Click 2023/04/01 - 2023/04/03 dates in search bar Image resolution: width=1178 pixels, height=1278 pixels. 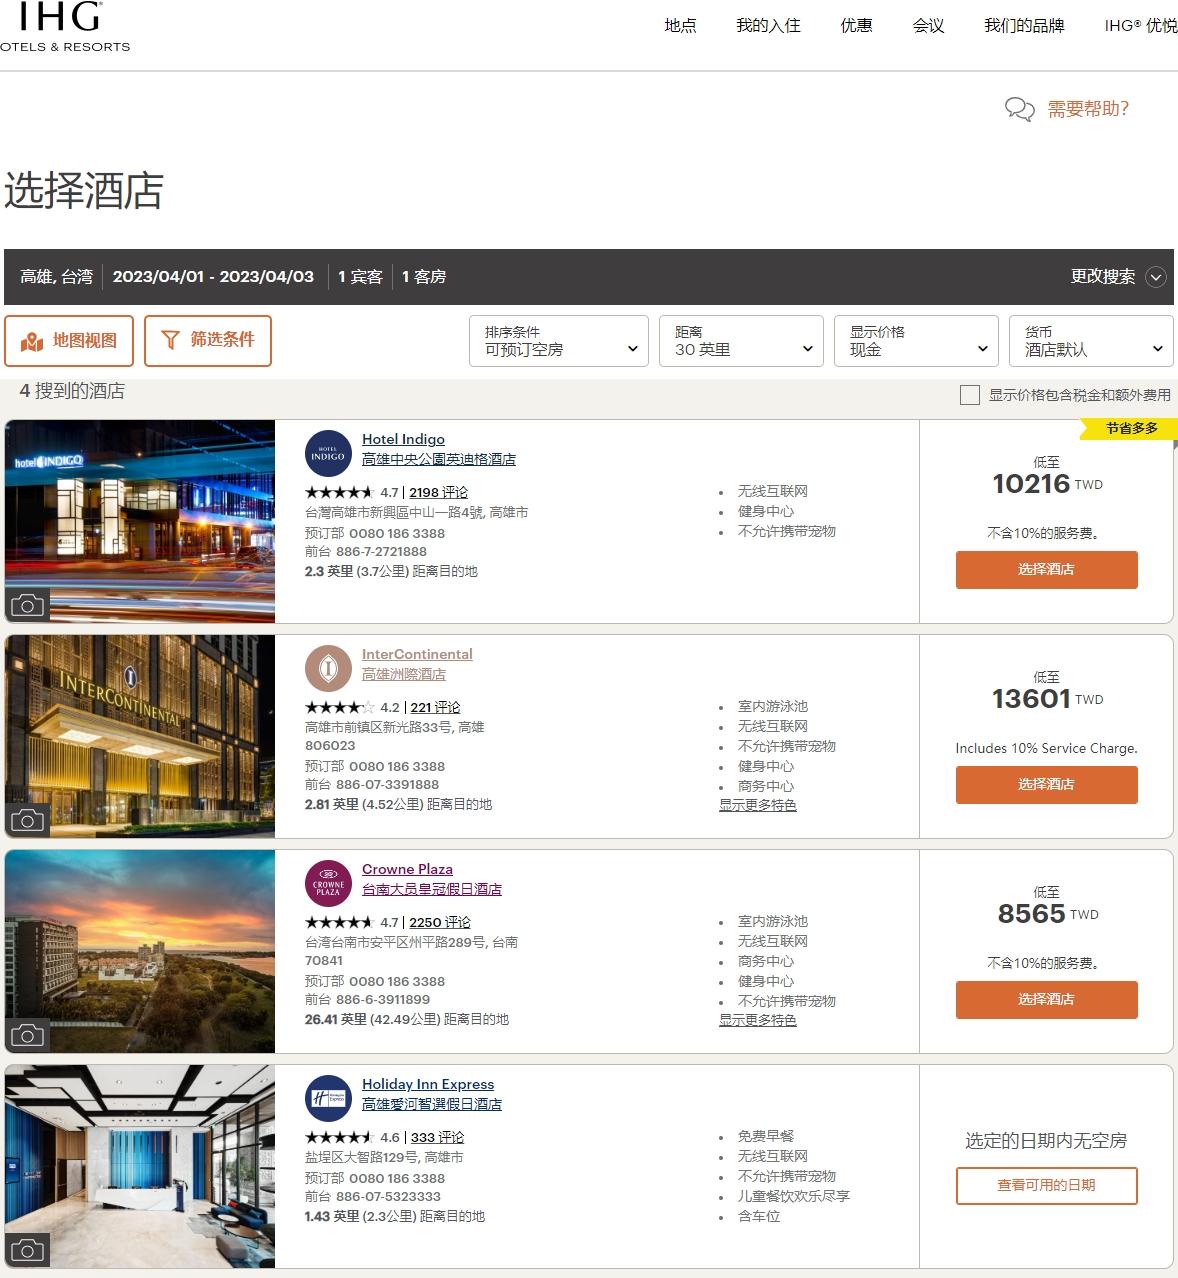click(213, 277)
